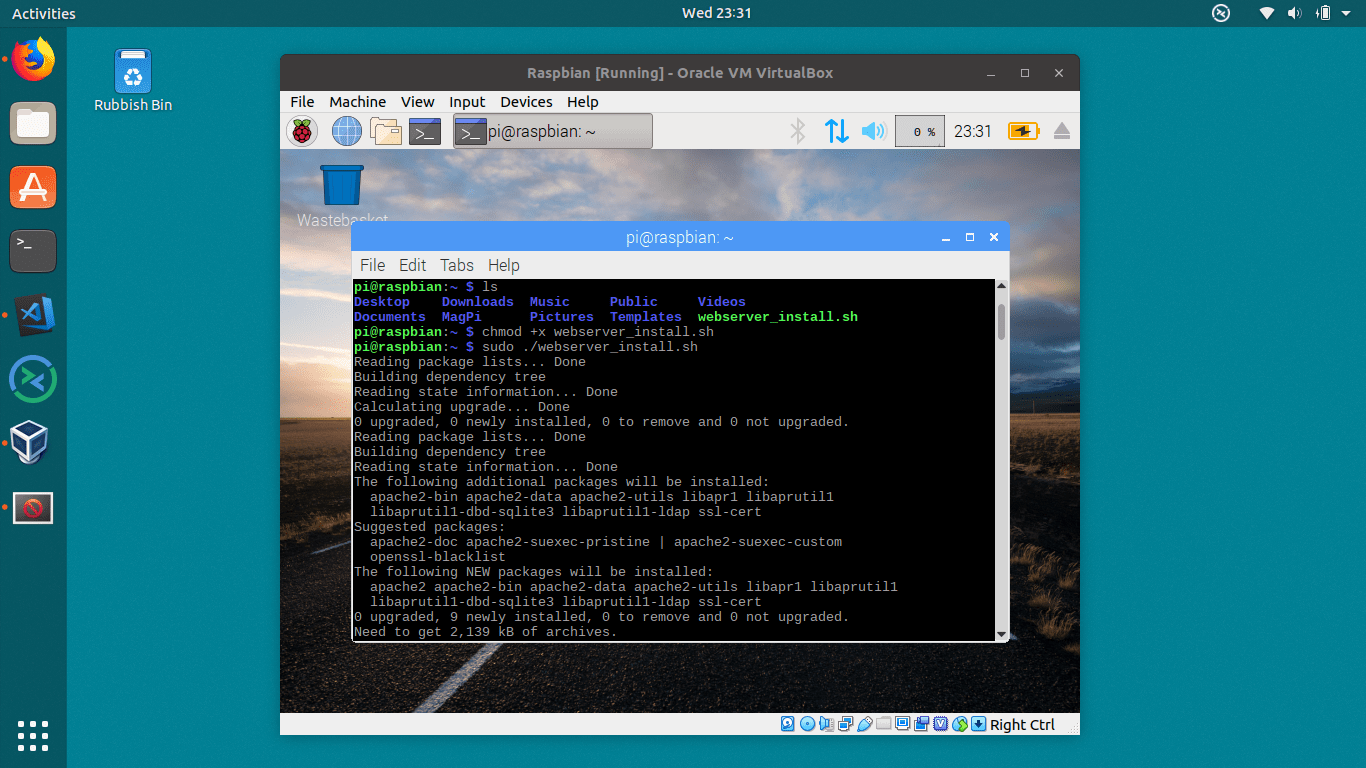
Task: Click the optical drive icon in VirtualBox status bar
Action: point(807,723)
